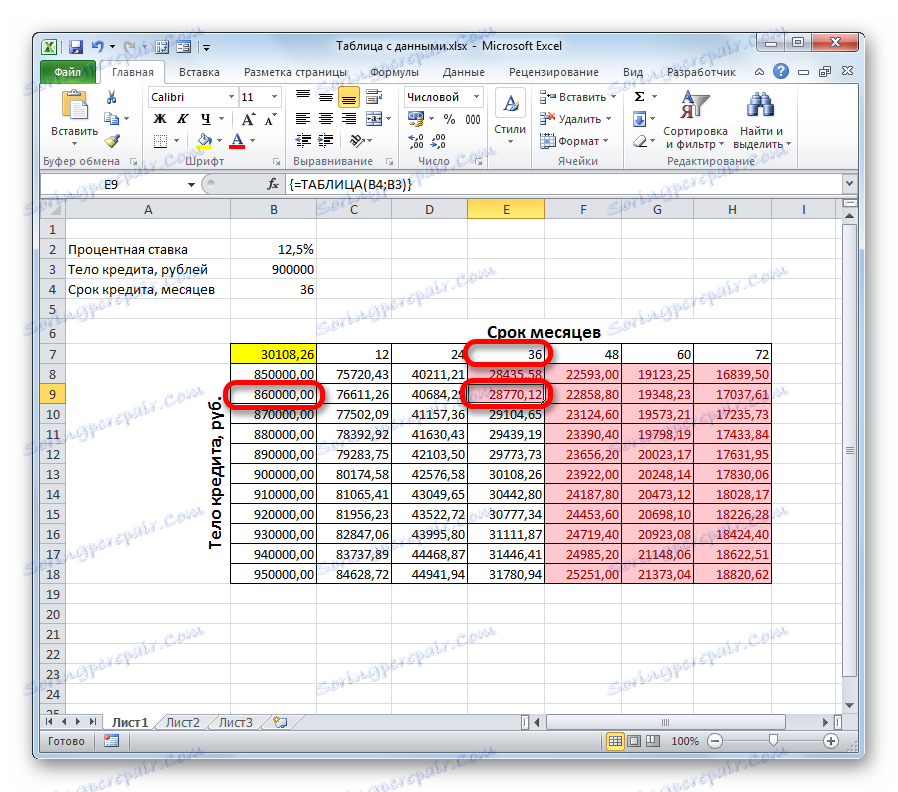Apply percent style format
Image resolution: width=898 pixels, height=792 pixels.
[x=450, y=119]
